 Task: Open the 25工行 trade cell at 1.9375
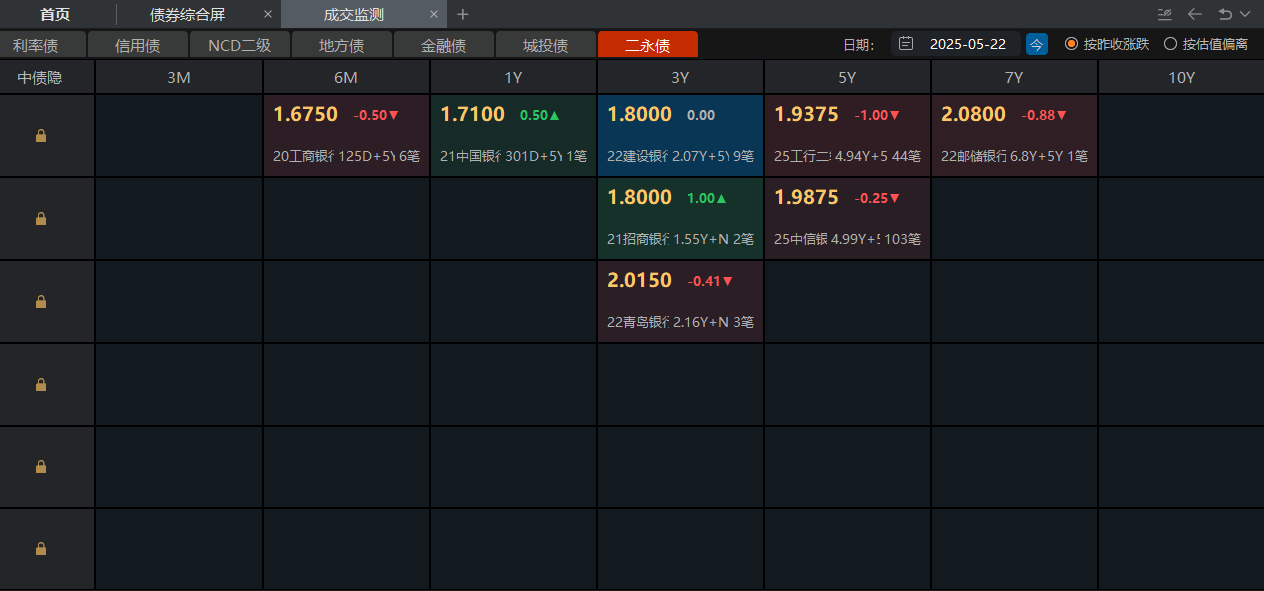click(x=847, y=136)
